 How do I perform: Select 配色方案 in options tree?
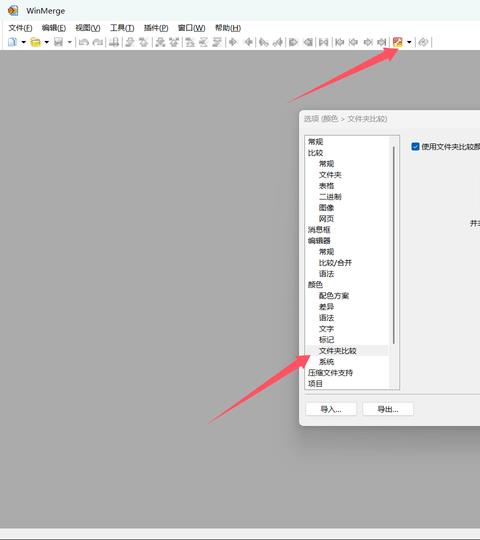tap(334, 295)
